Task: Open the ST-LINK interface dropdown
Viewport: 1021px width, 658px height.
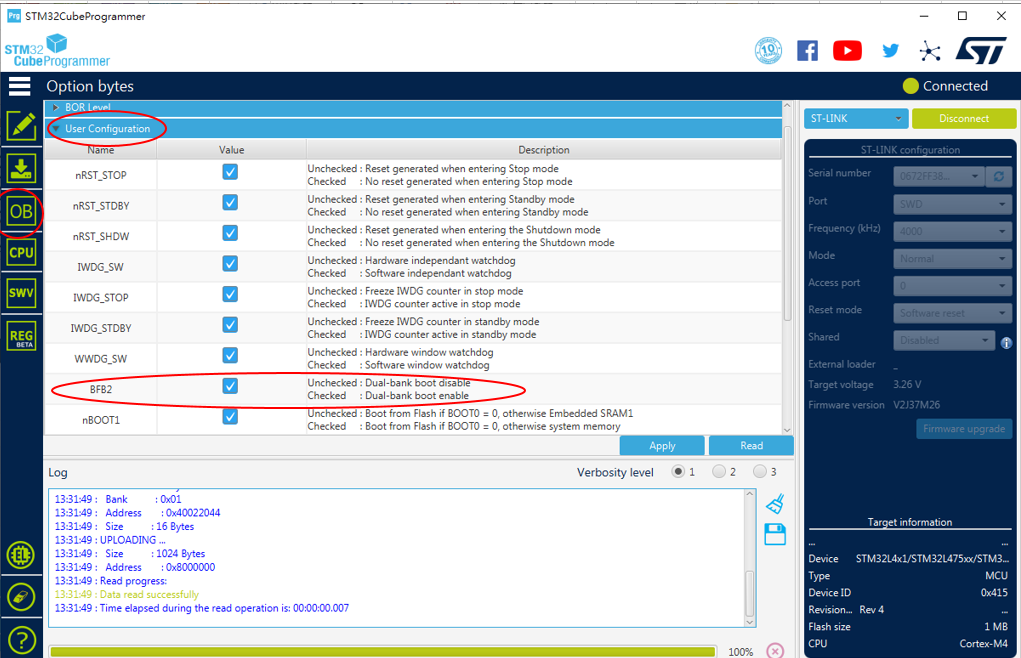Action: 856,118
